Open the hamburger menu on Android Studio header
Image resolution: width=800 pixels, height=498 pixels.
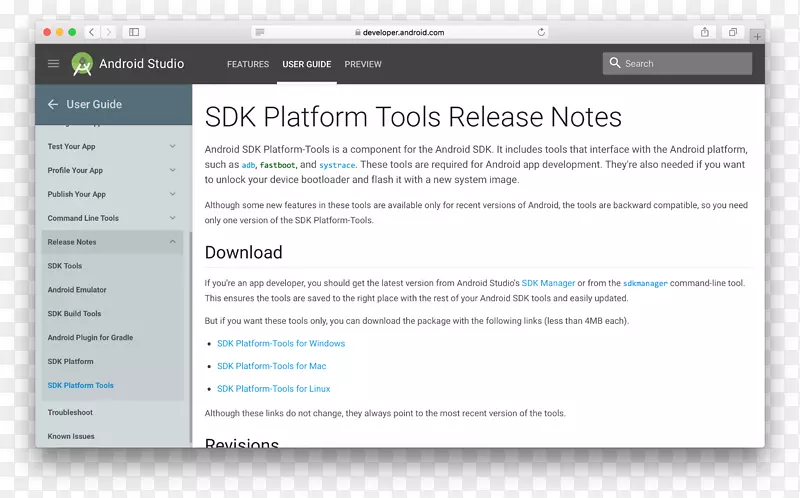click(54, 64)
